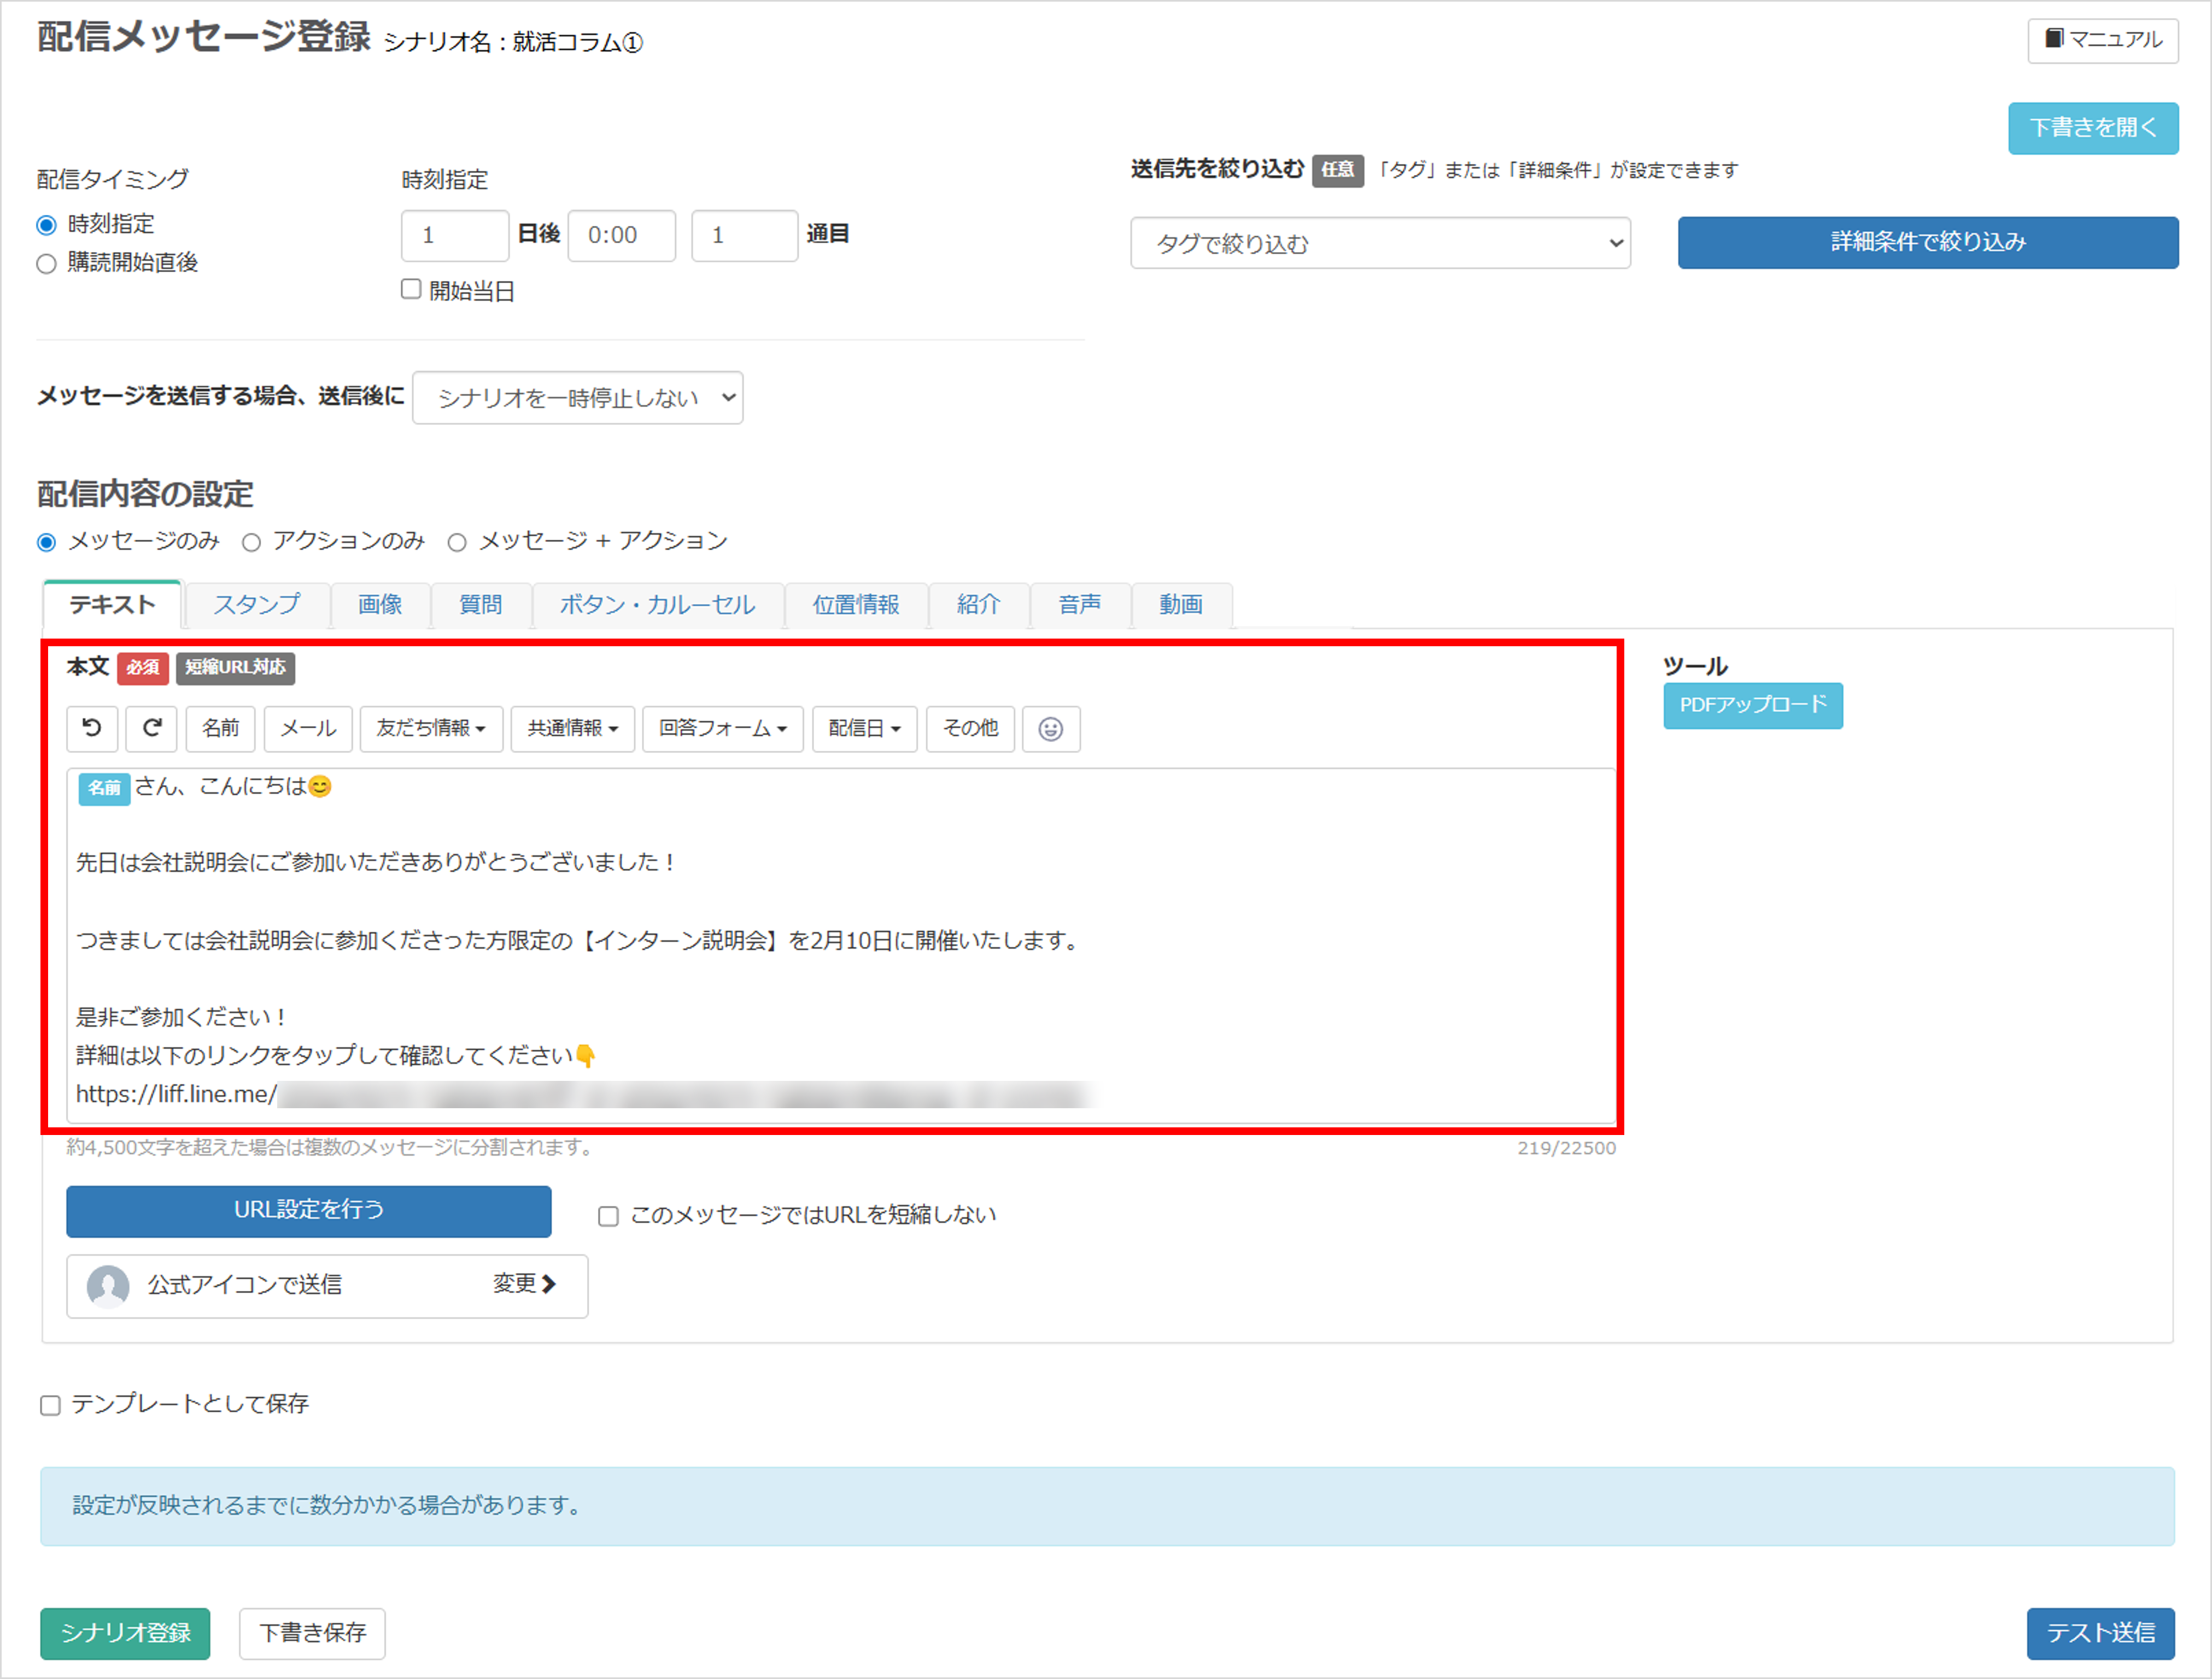Click the メール toolbar button
Viewport: 2212px width, 1679px height.
(x=307, y=728)
